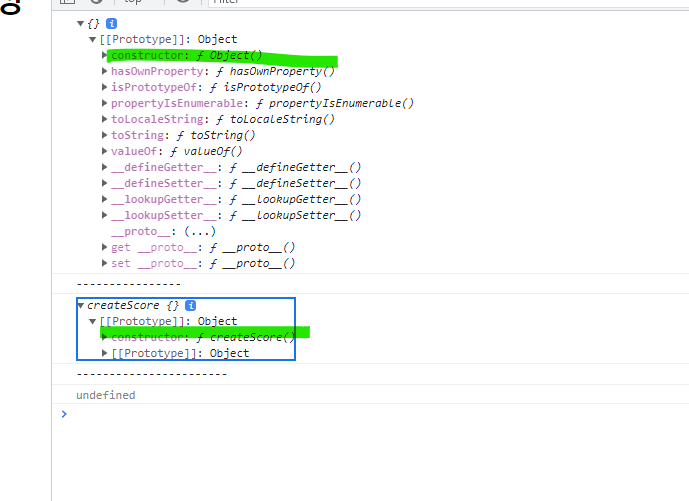Expand the propertyIsEnumerable function entry
The width and height of the screenshot is (689, 501).
pos(104,103)
